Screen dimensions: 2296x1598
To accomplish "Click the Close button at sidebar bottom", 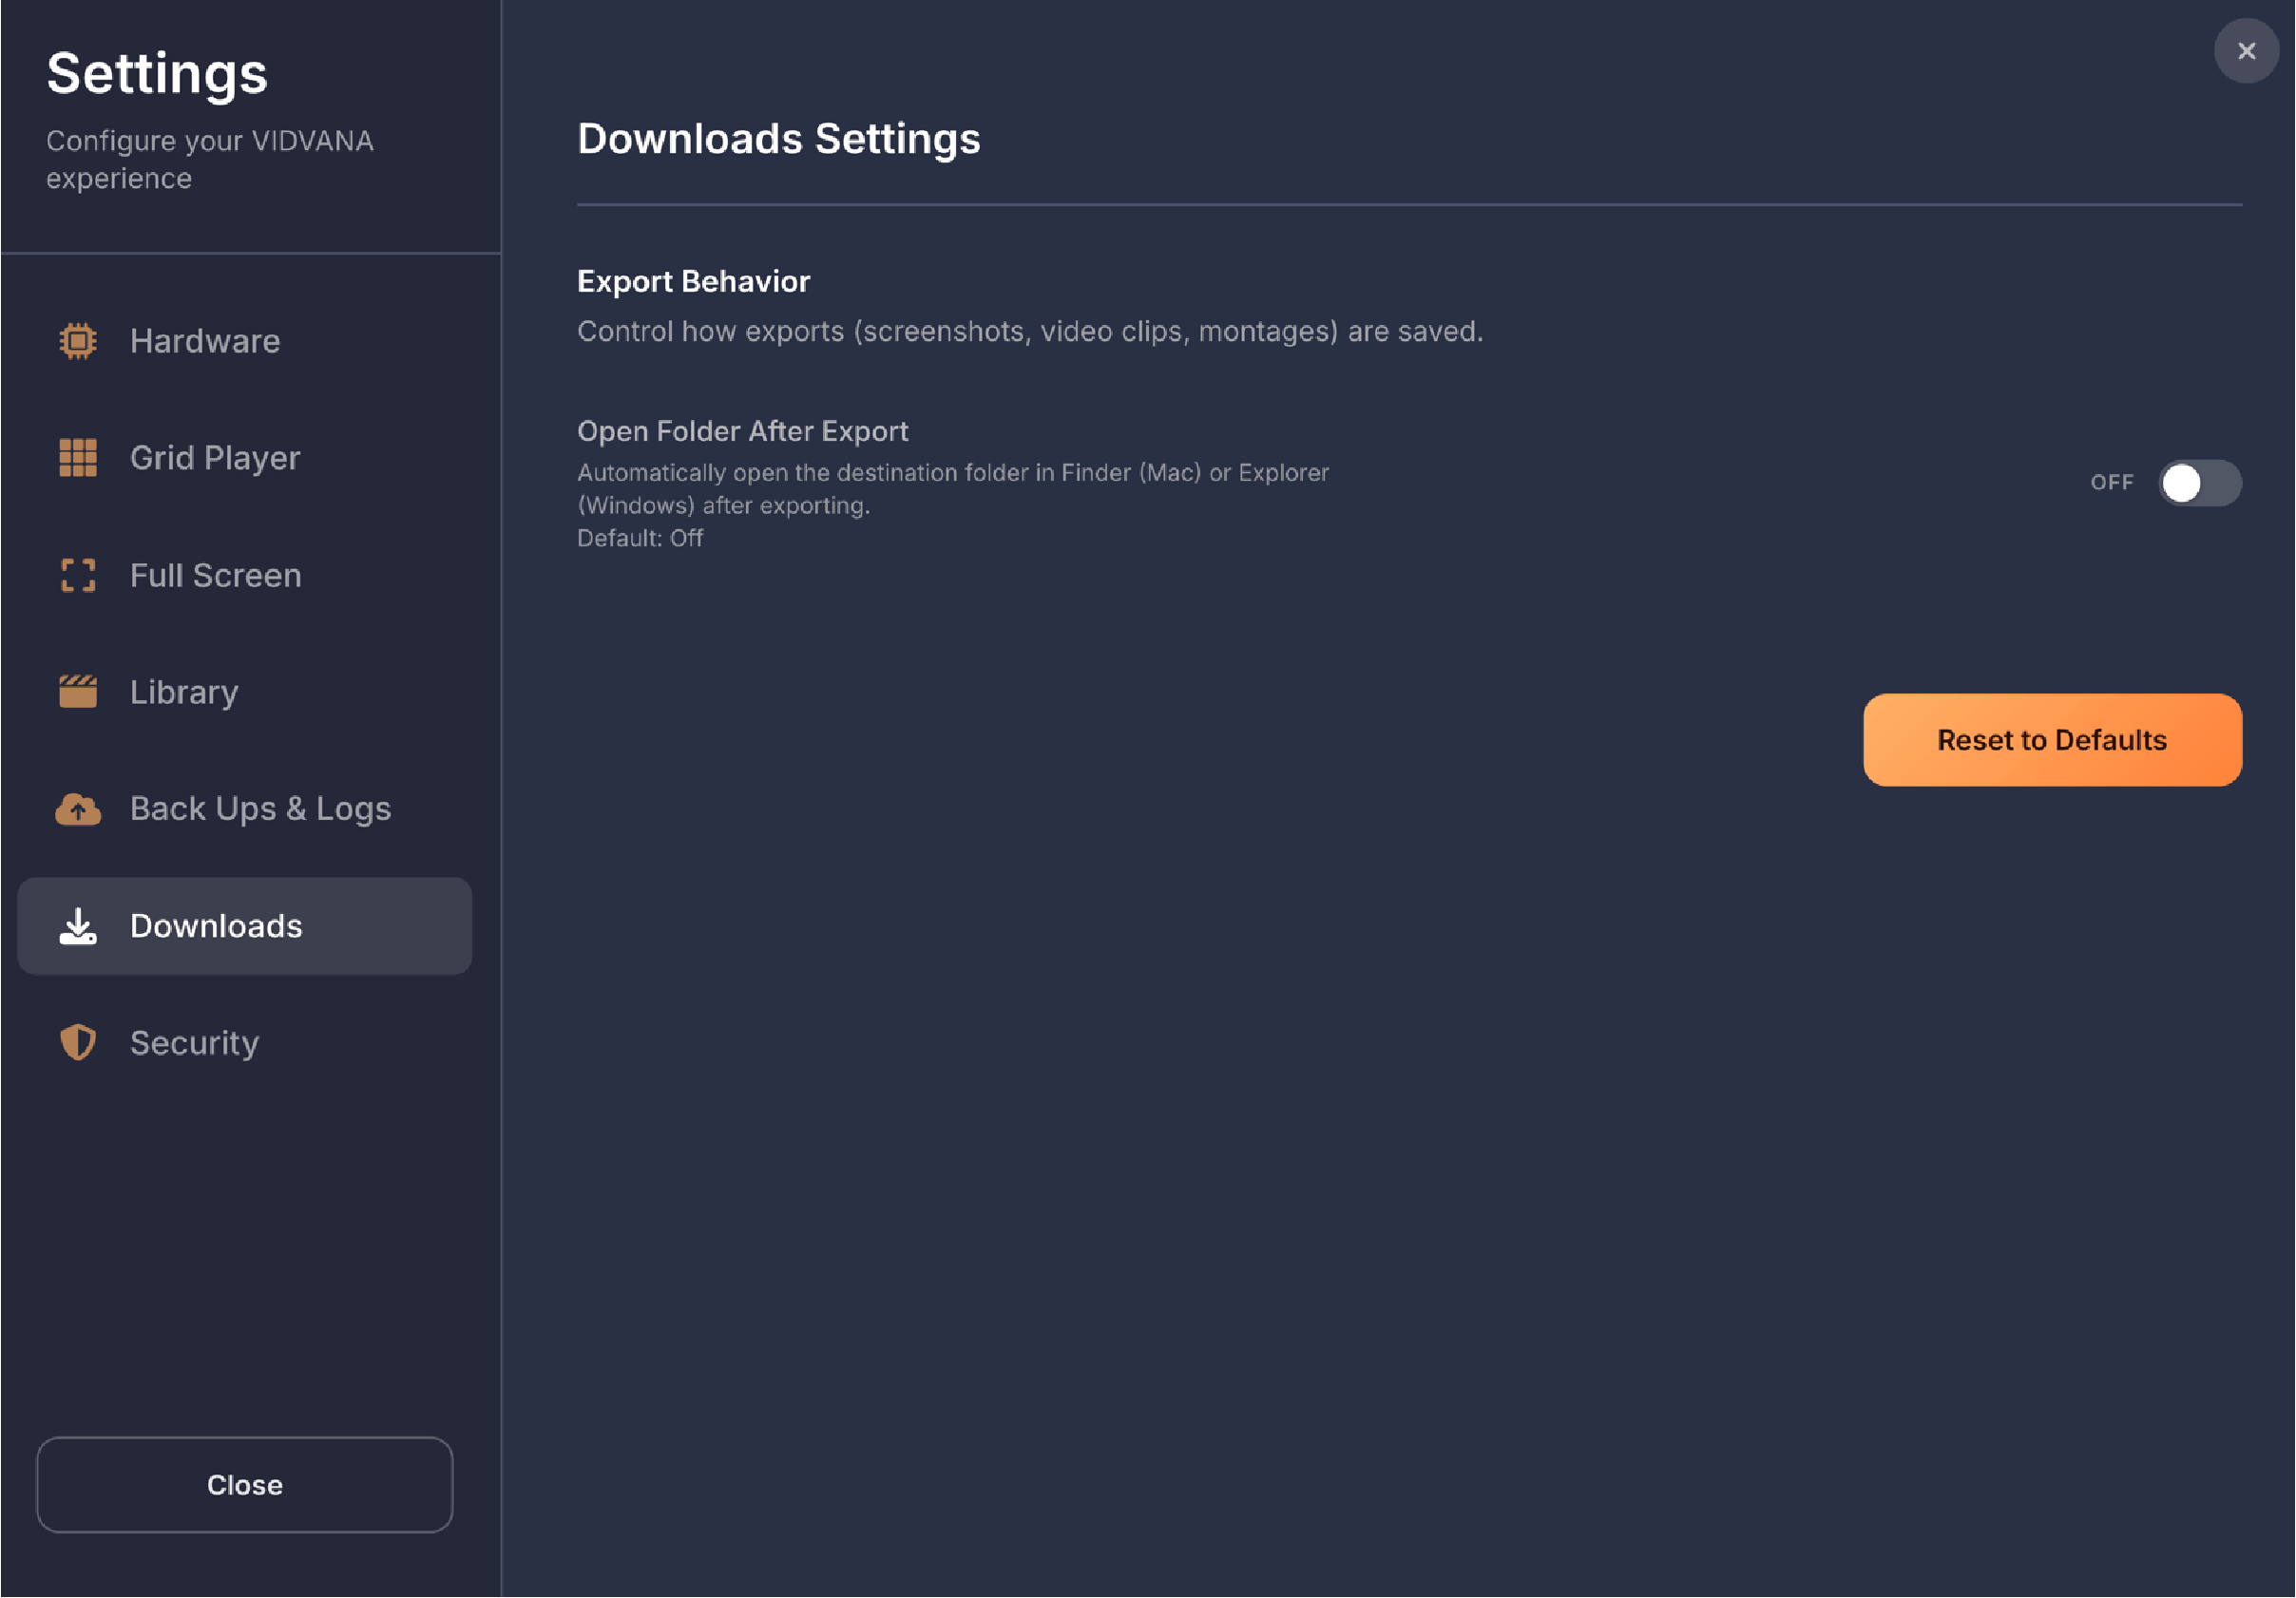I will click(245, 1485).
